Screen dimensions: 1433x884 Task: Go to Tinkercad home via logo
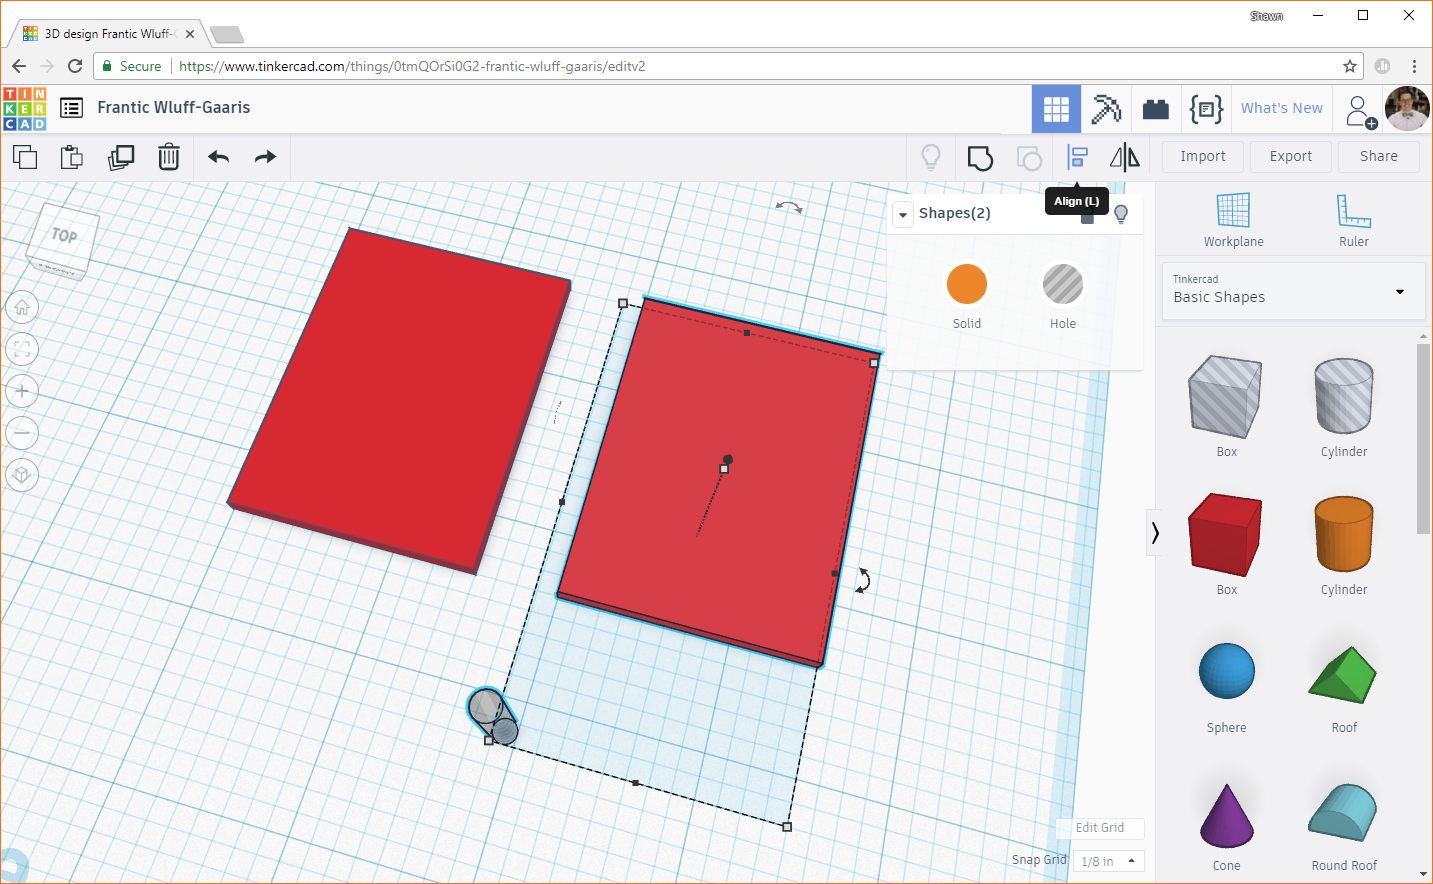pyautogui.click(x=25, y=109)
